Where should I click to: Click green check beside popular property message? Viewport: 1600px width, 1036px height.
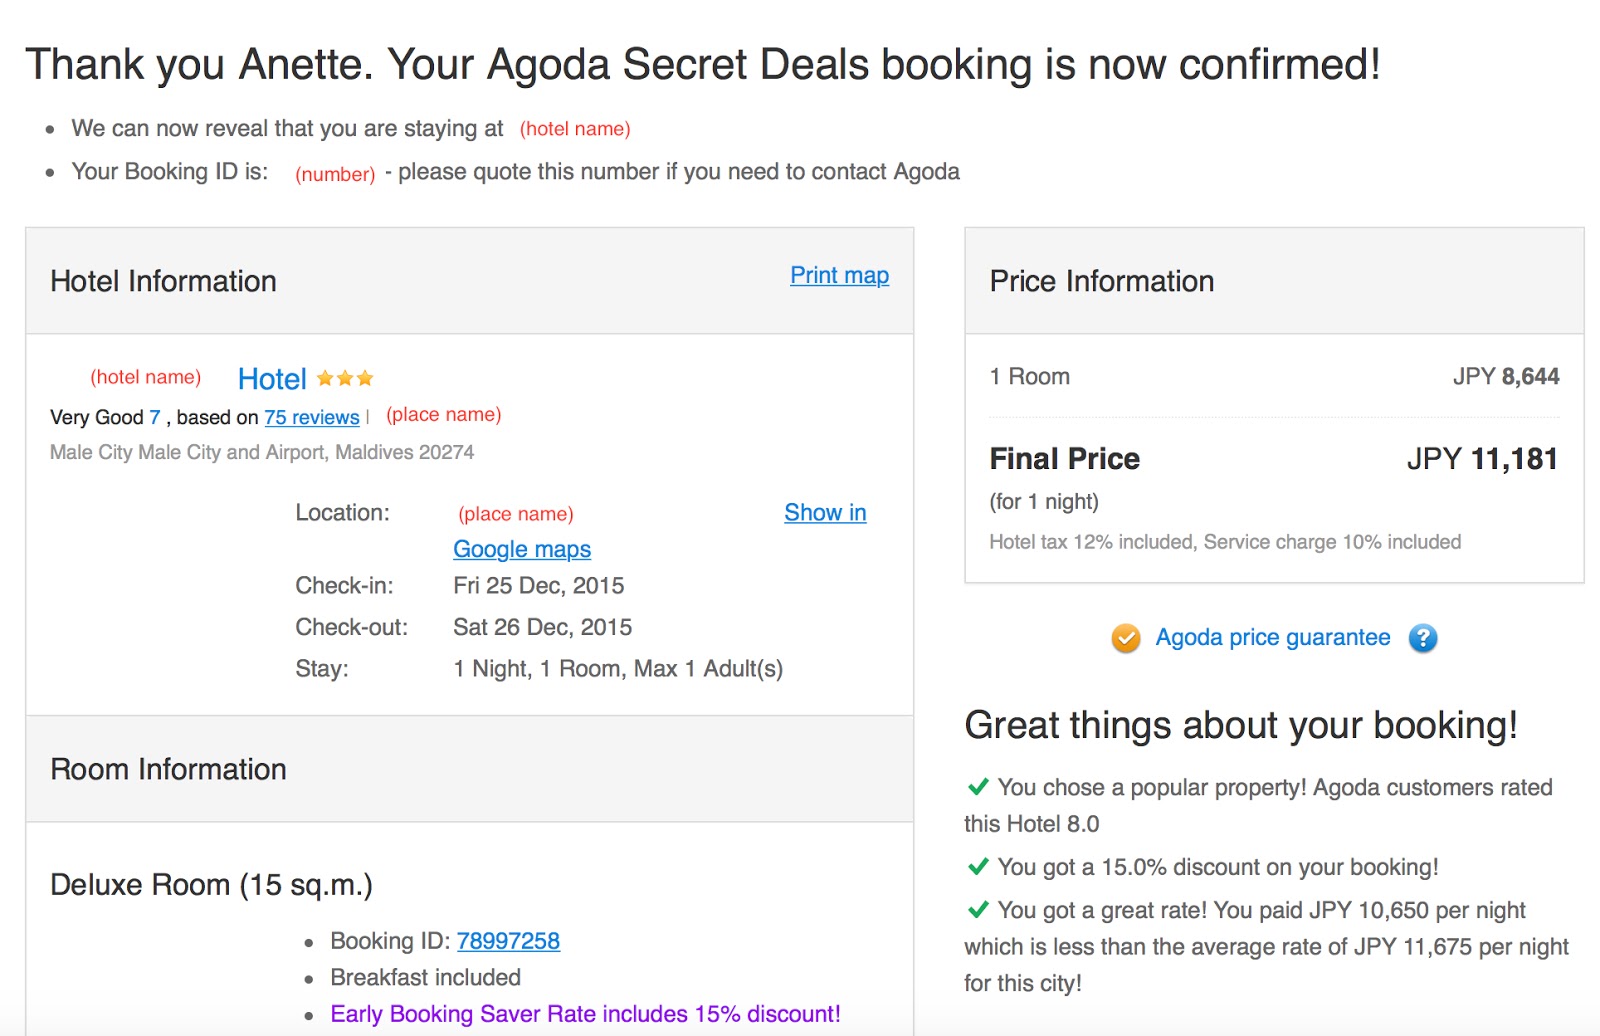[x=978, y=787]
